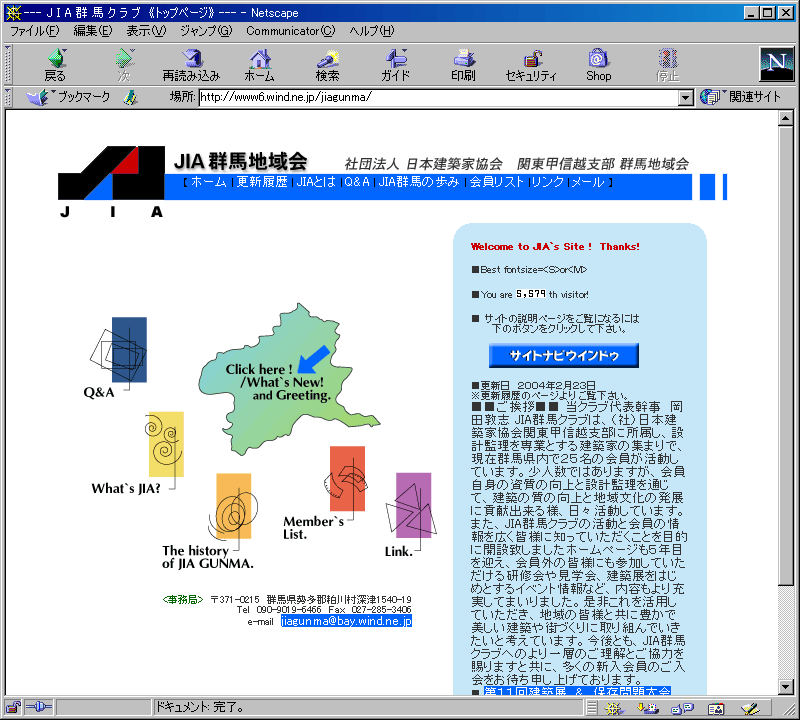This screenshot has width=800, height=720.
Task: Open Mail Inbox from the component bar
Action: (x=647, y=708)
